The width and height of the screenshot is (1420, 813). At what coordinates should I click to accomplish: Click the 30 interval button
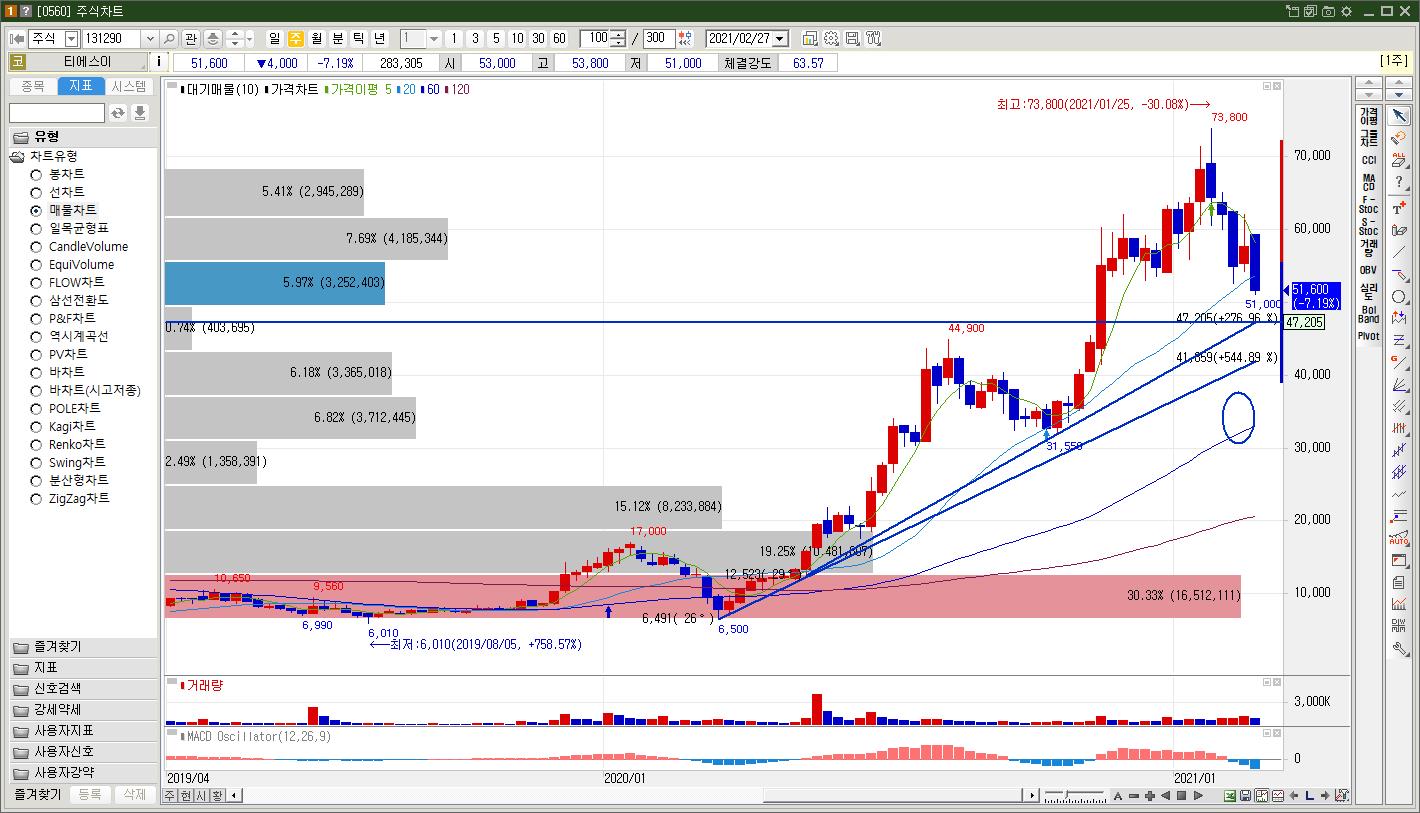click(x=538, y=38)
